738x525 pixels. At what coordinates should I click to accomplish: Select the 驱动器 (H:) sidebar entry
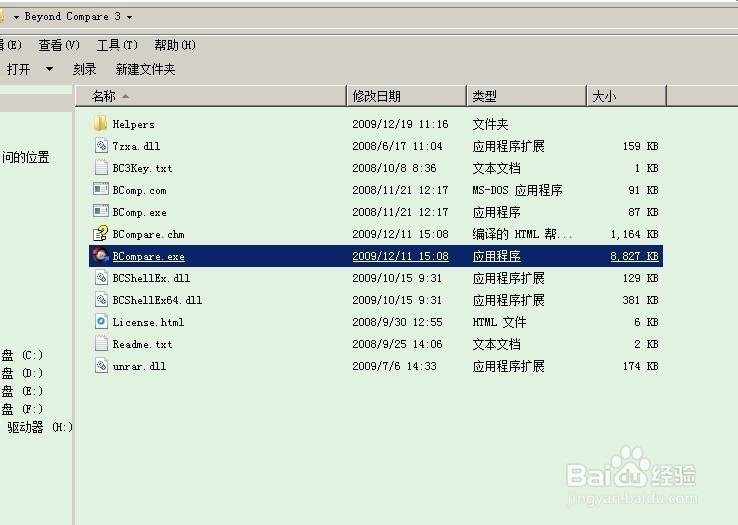coord(40,427)
